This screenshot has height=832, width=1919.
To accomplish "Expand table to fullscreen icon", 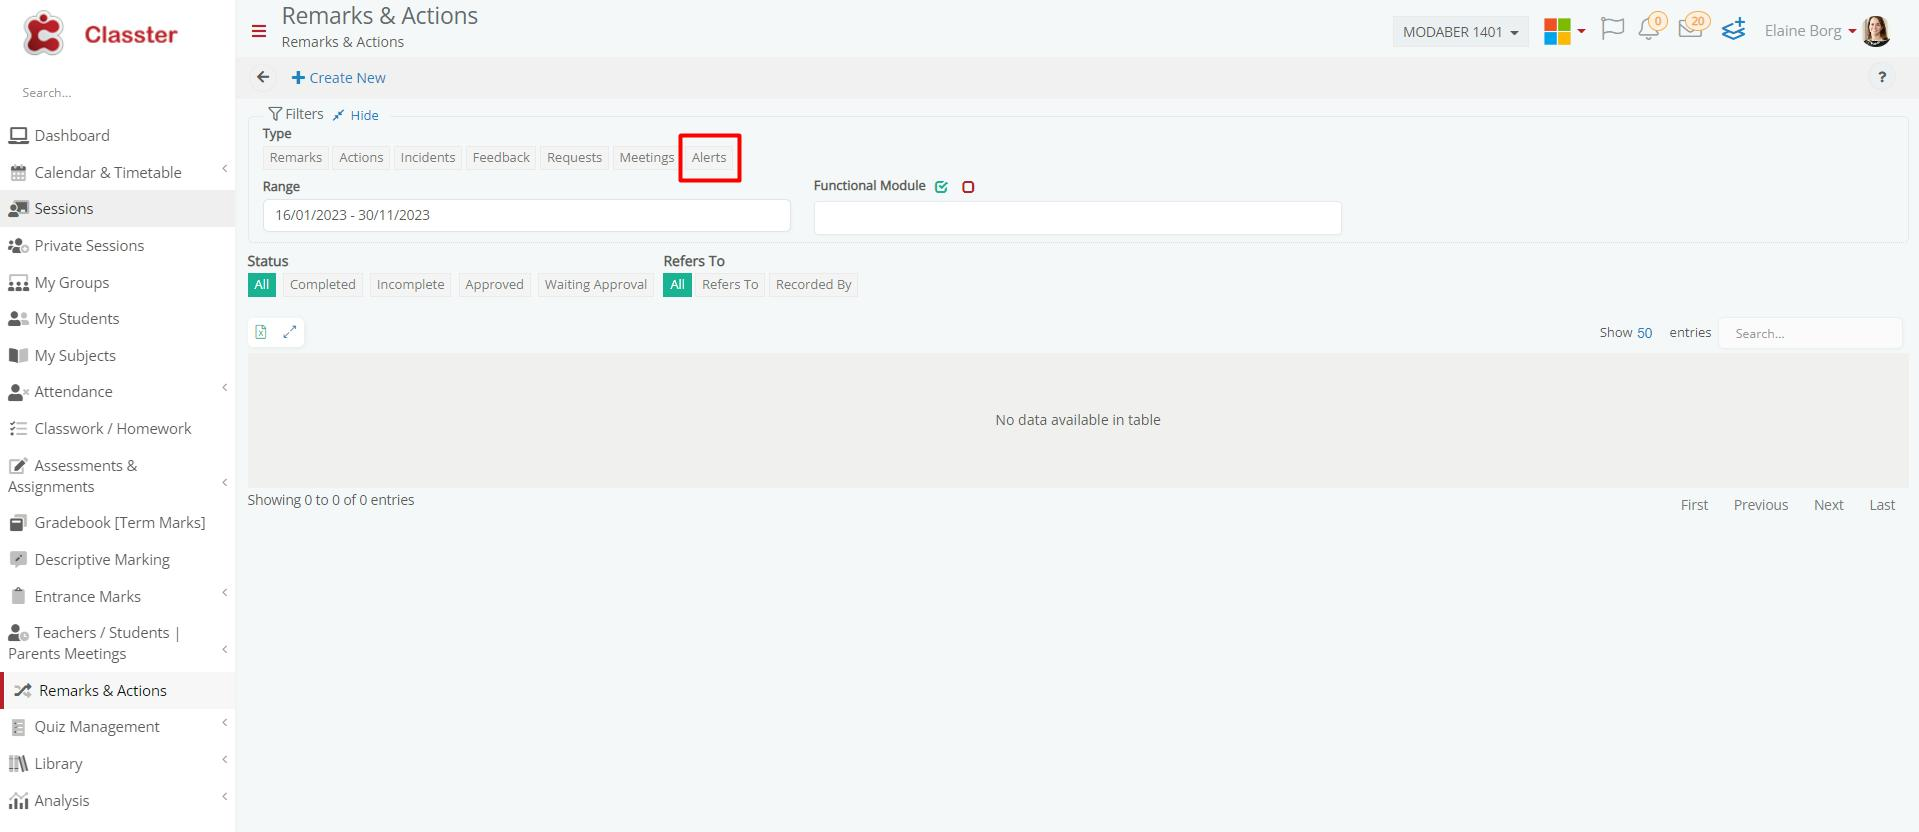I will click(x=290, y=332).
